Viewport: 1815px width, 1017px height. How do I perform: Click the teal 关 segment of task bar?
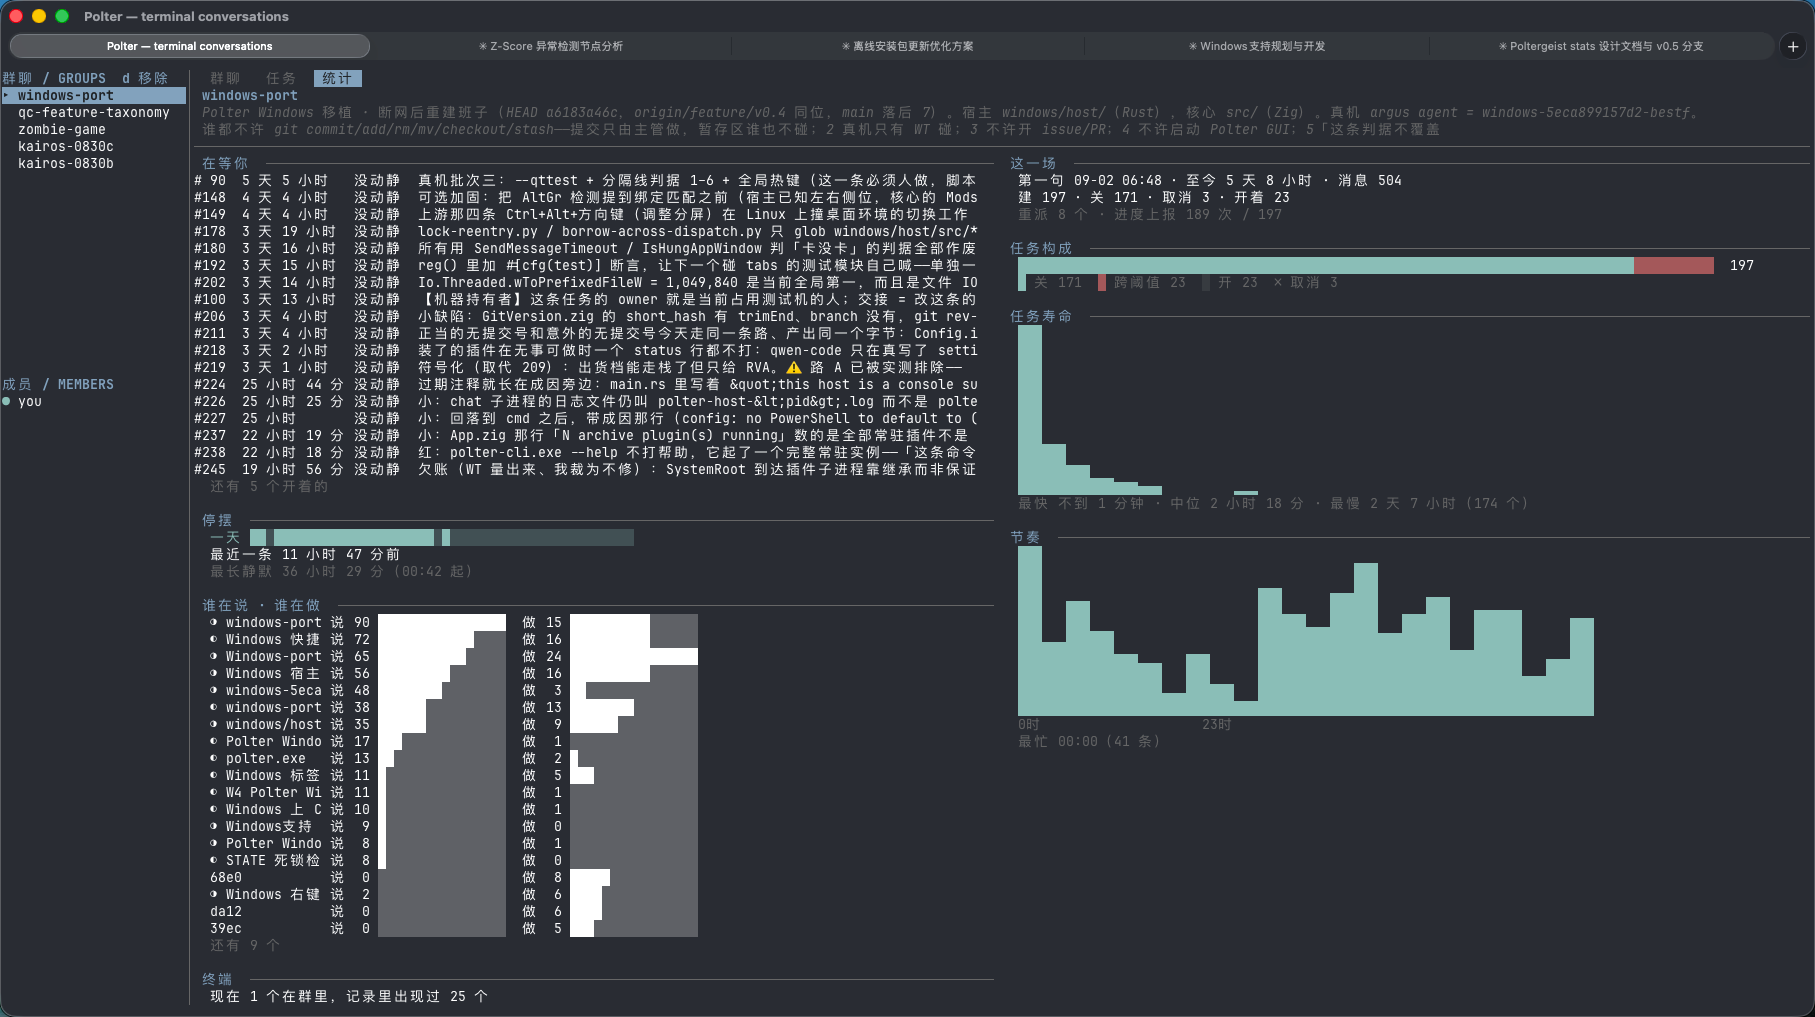coord(1326,265)
